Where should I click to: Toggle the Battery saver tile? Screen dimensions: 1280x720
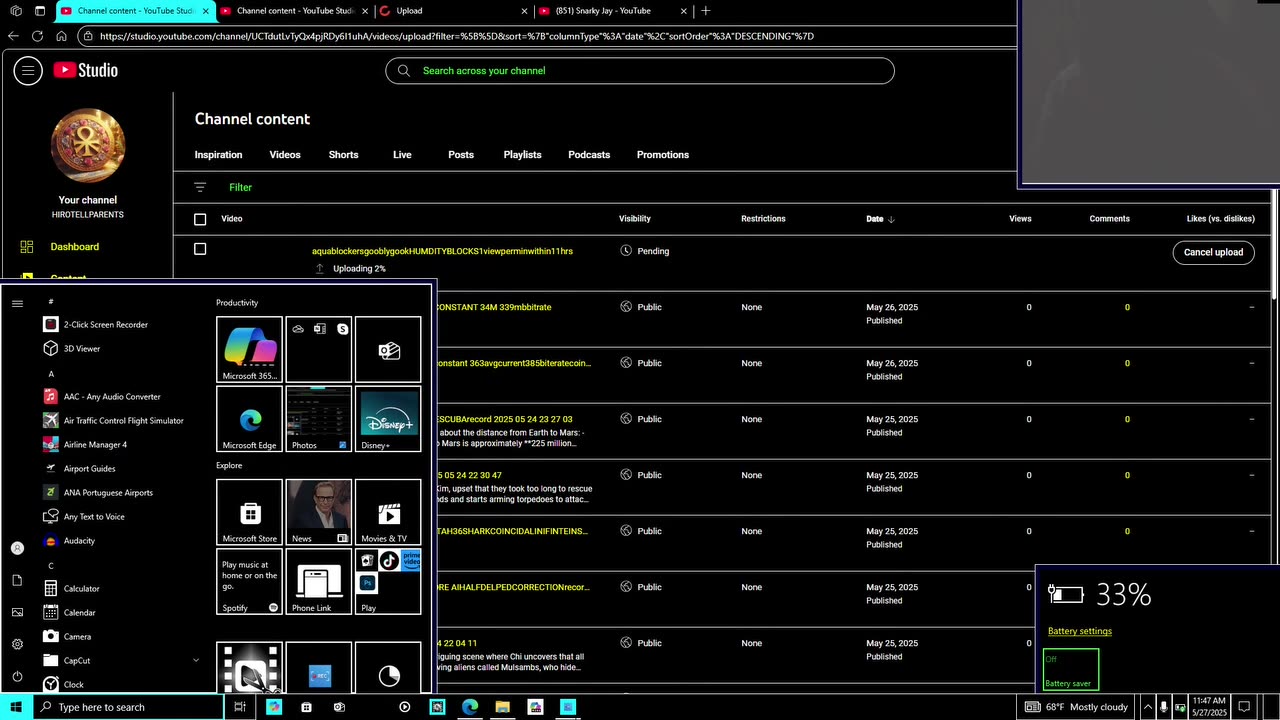point(1071,670)
